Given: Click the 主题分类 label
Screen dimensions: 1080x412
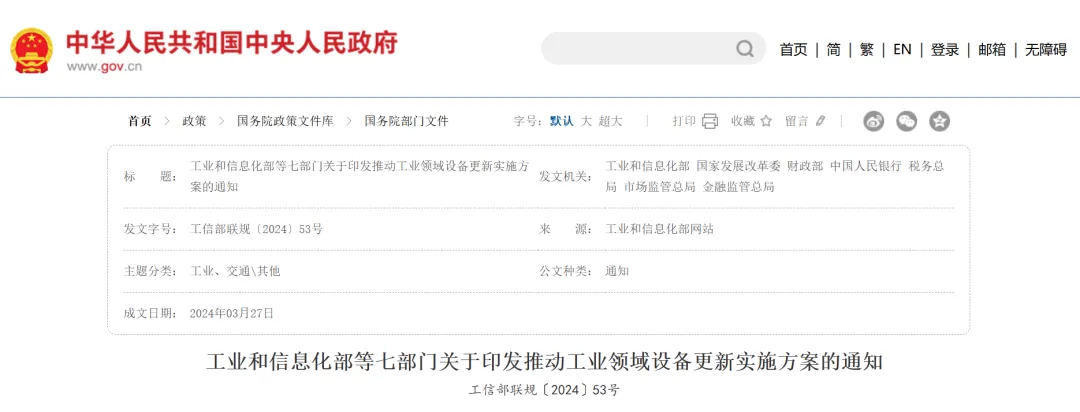Looking at the screenshot, I should point(150,271).
